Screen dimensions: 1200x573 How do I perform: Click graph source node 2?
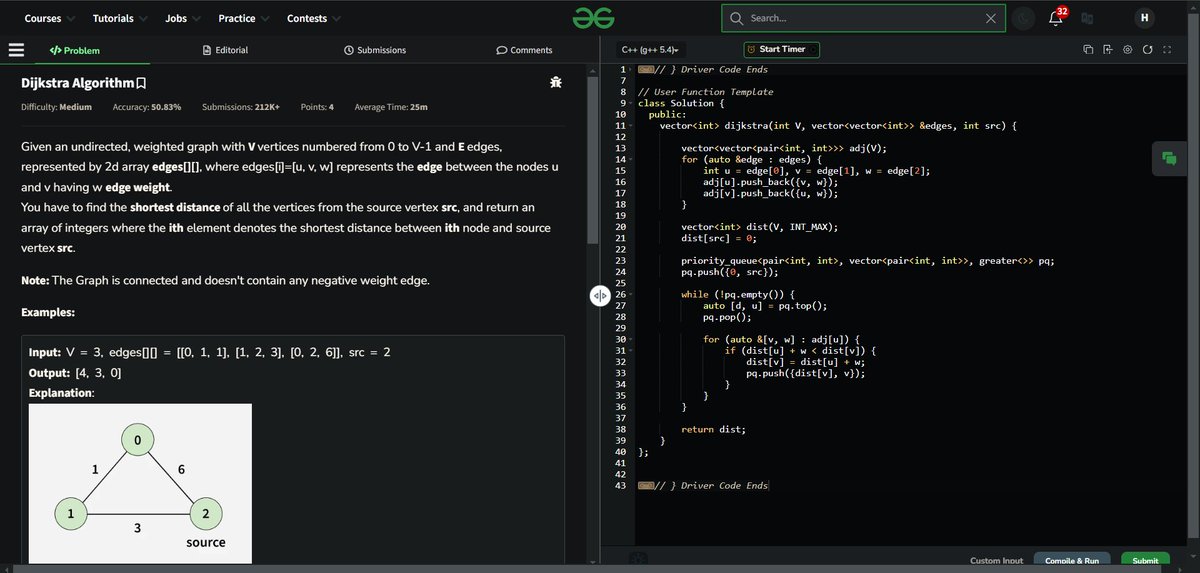tap(205, 513)
